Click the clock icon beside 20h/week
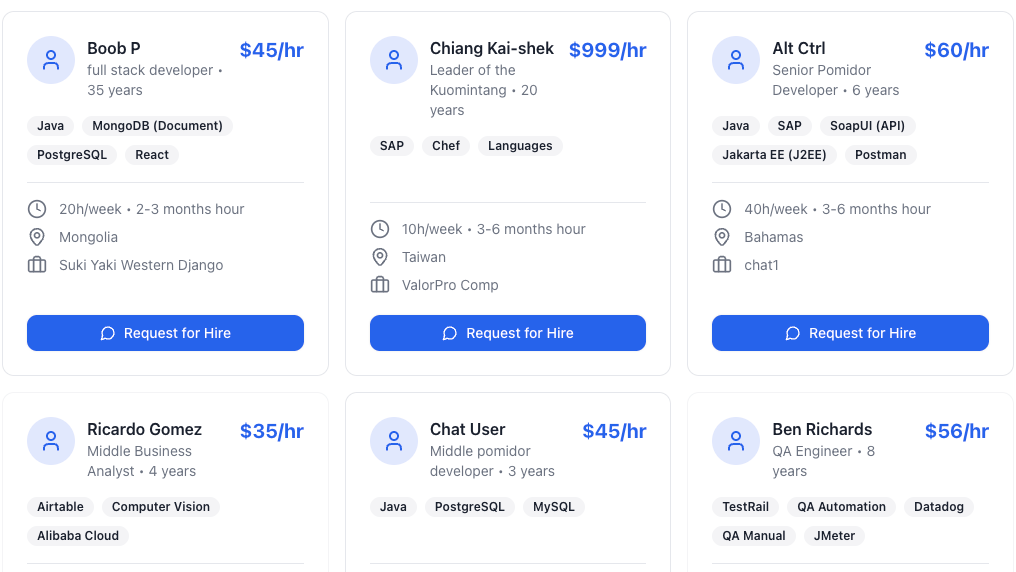This screenshot has height=572, width=1016. pyautogui.click(x=37, y=209)
